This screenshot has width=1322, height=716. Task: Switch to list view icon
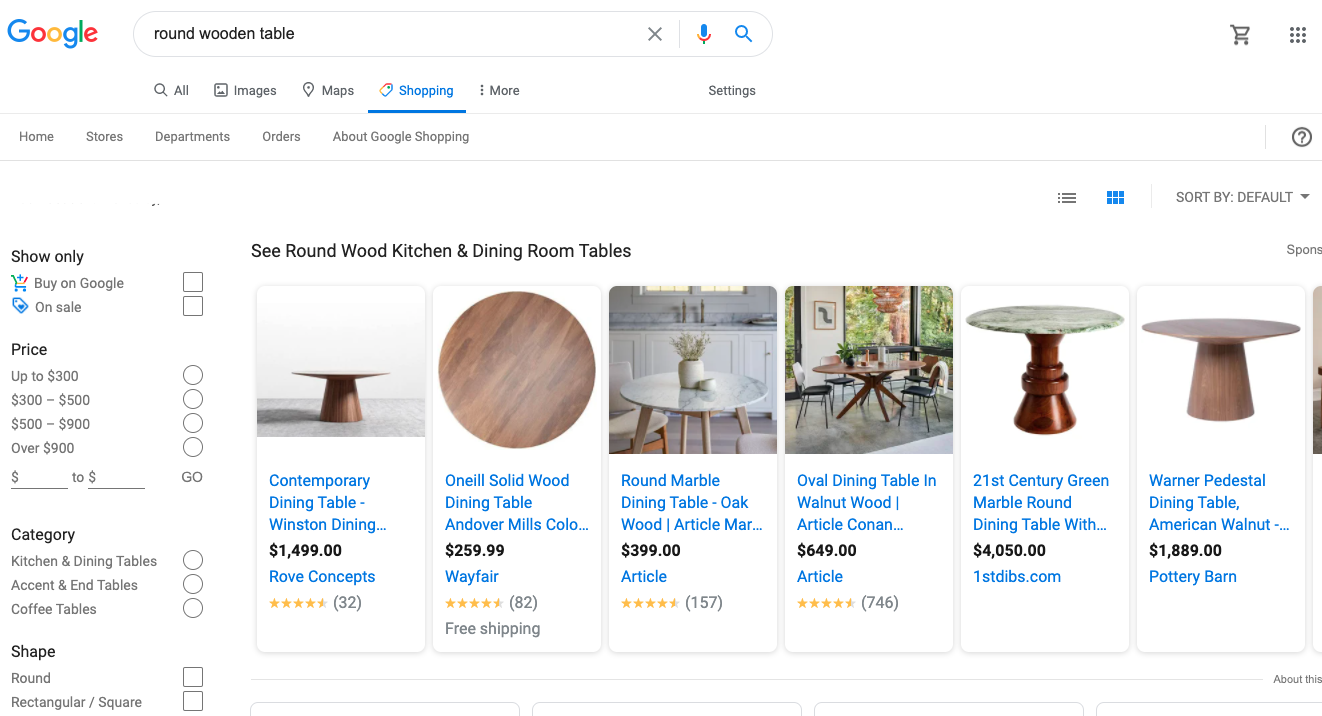point(1067,198)
